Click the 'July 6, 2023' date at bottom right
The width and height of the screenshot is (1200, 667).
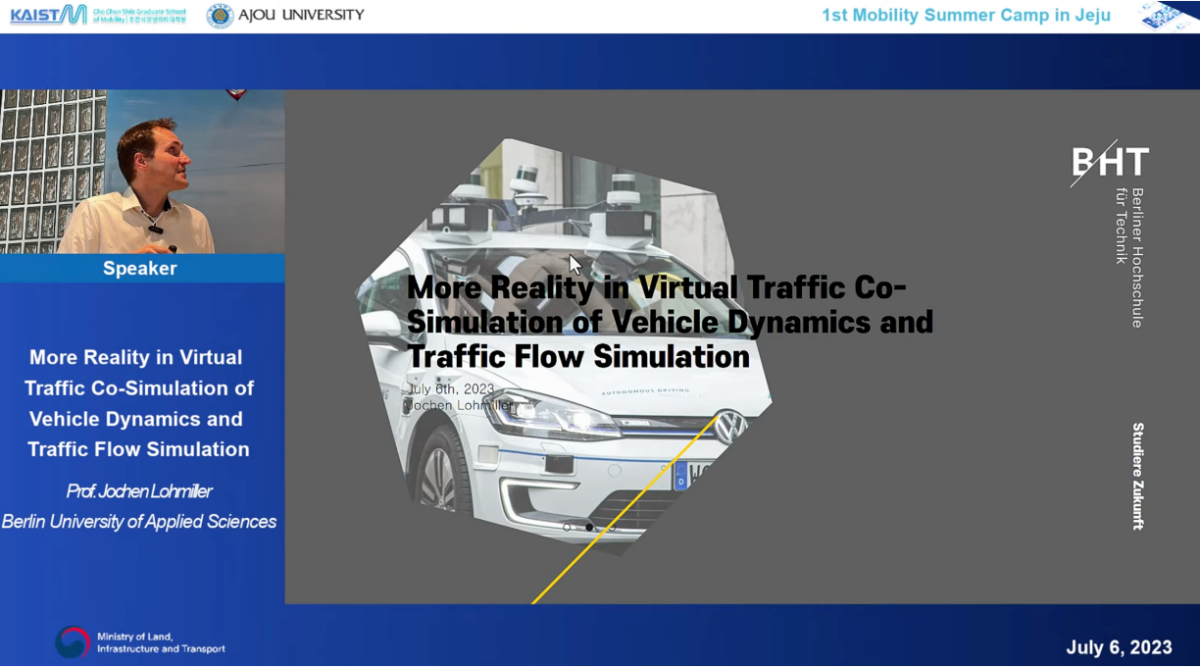tap(1118, 647)
